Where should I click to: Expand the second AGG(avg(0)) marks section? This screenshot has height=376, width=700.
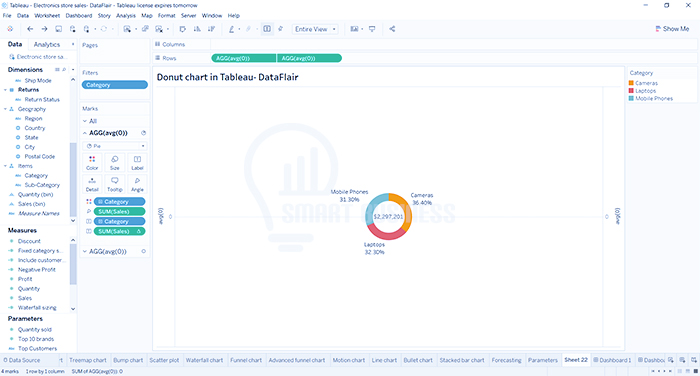click(85, 251)
